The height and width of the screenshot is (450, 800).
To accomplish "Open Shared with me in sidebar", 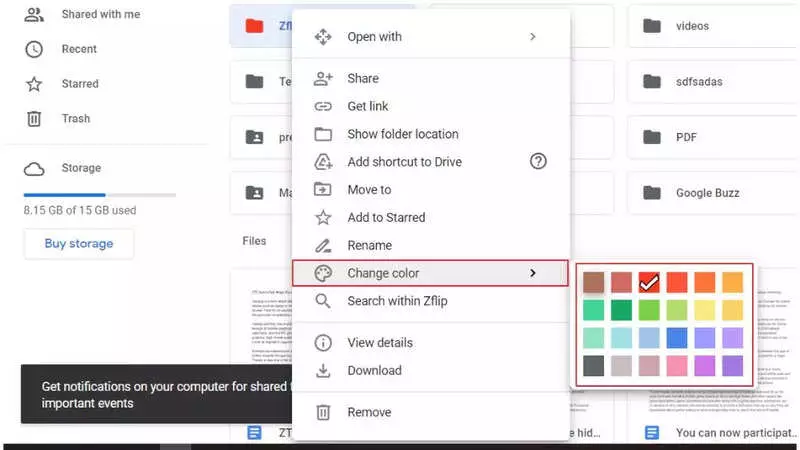I will pyautogui.click(x=101, y=14).
